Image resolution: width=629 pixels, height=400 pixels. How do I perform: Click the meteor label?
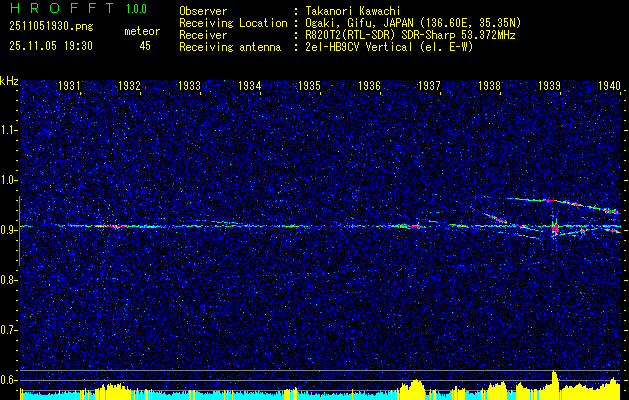pos(142,31)
